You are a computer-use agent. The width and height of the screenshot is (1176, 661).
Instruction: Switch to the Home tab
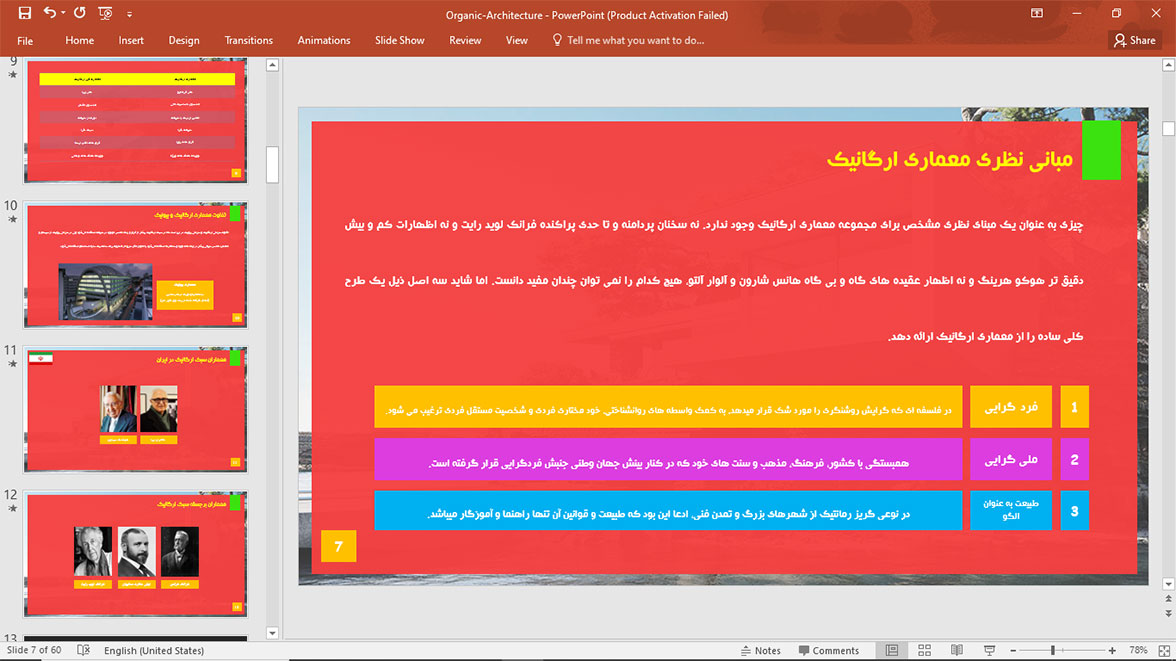(80, 41)
